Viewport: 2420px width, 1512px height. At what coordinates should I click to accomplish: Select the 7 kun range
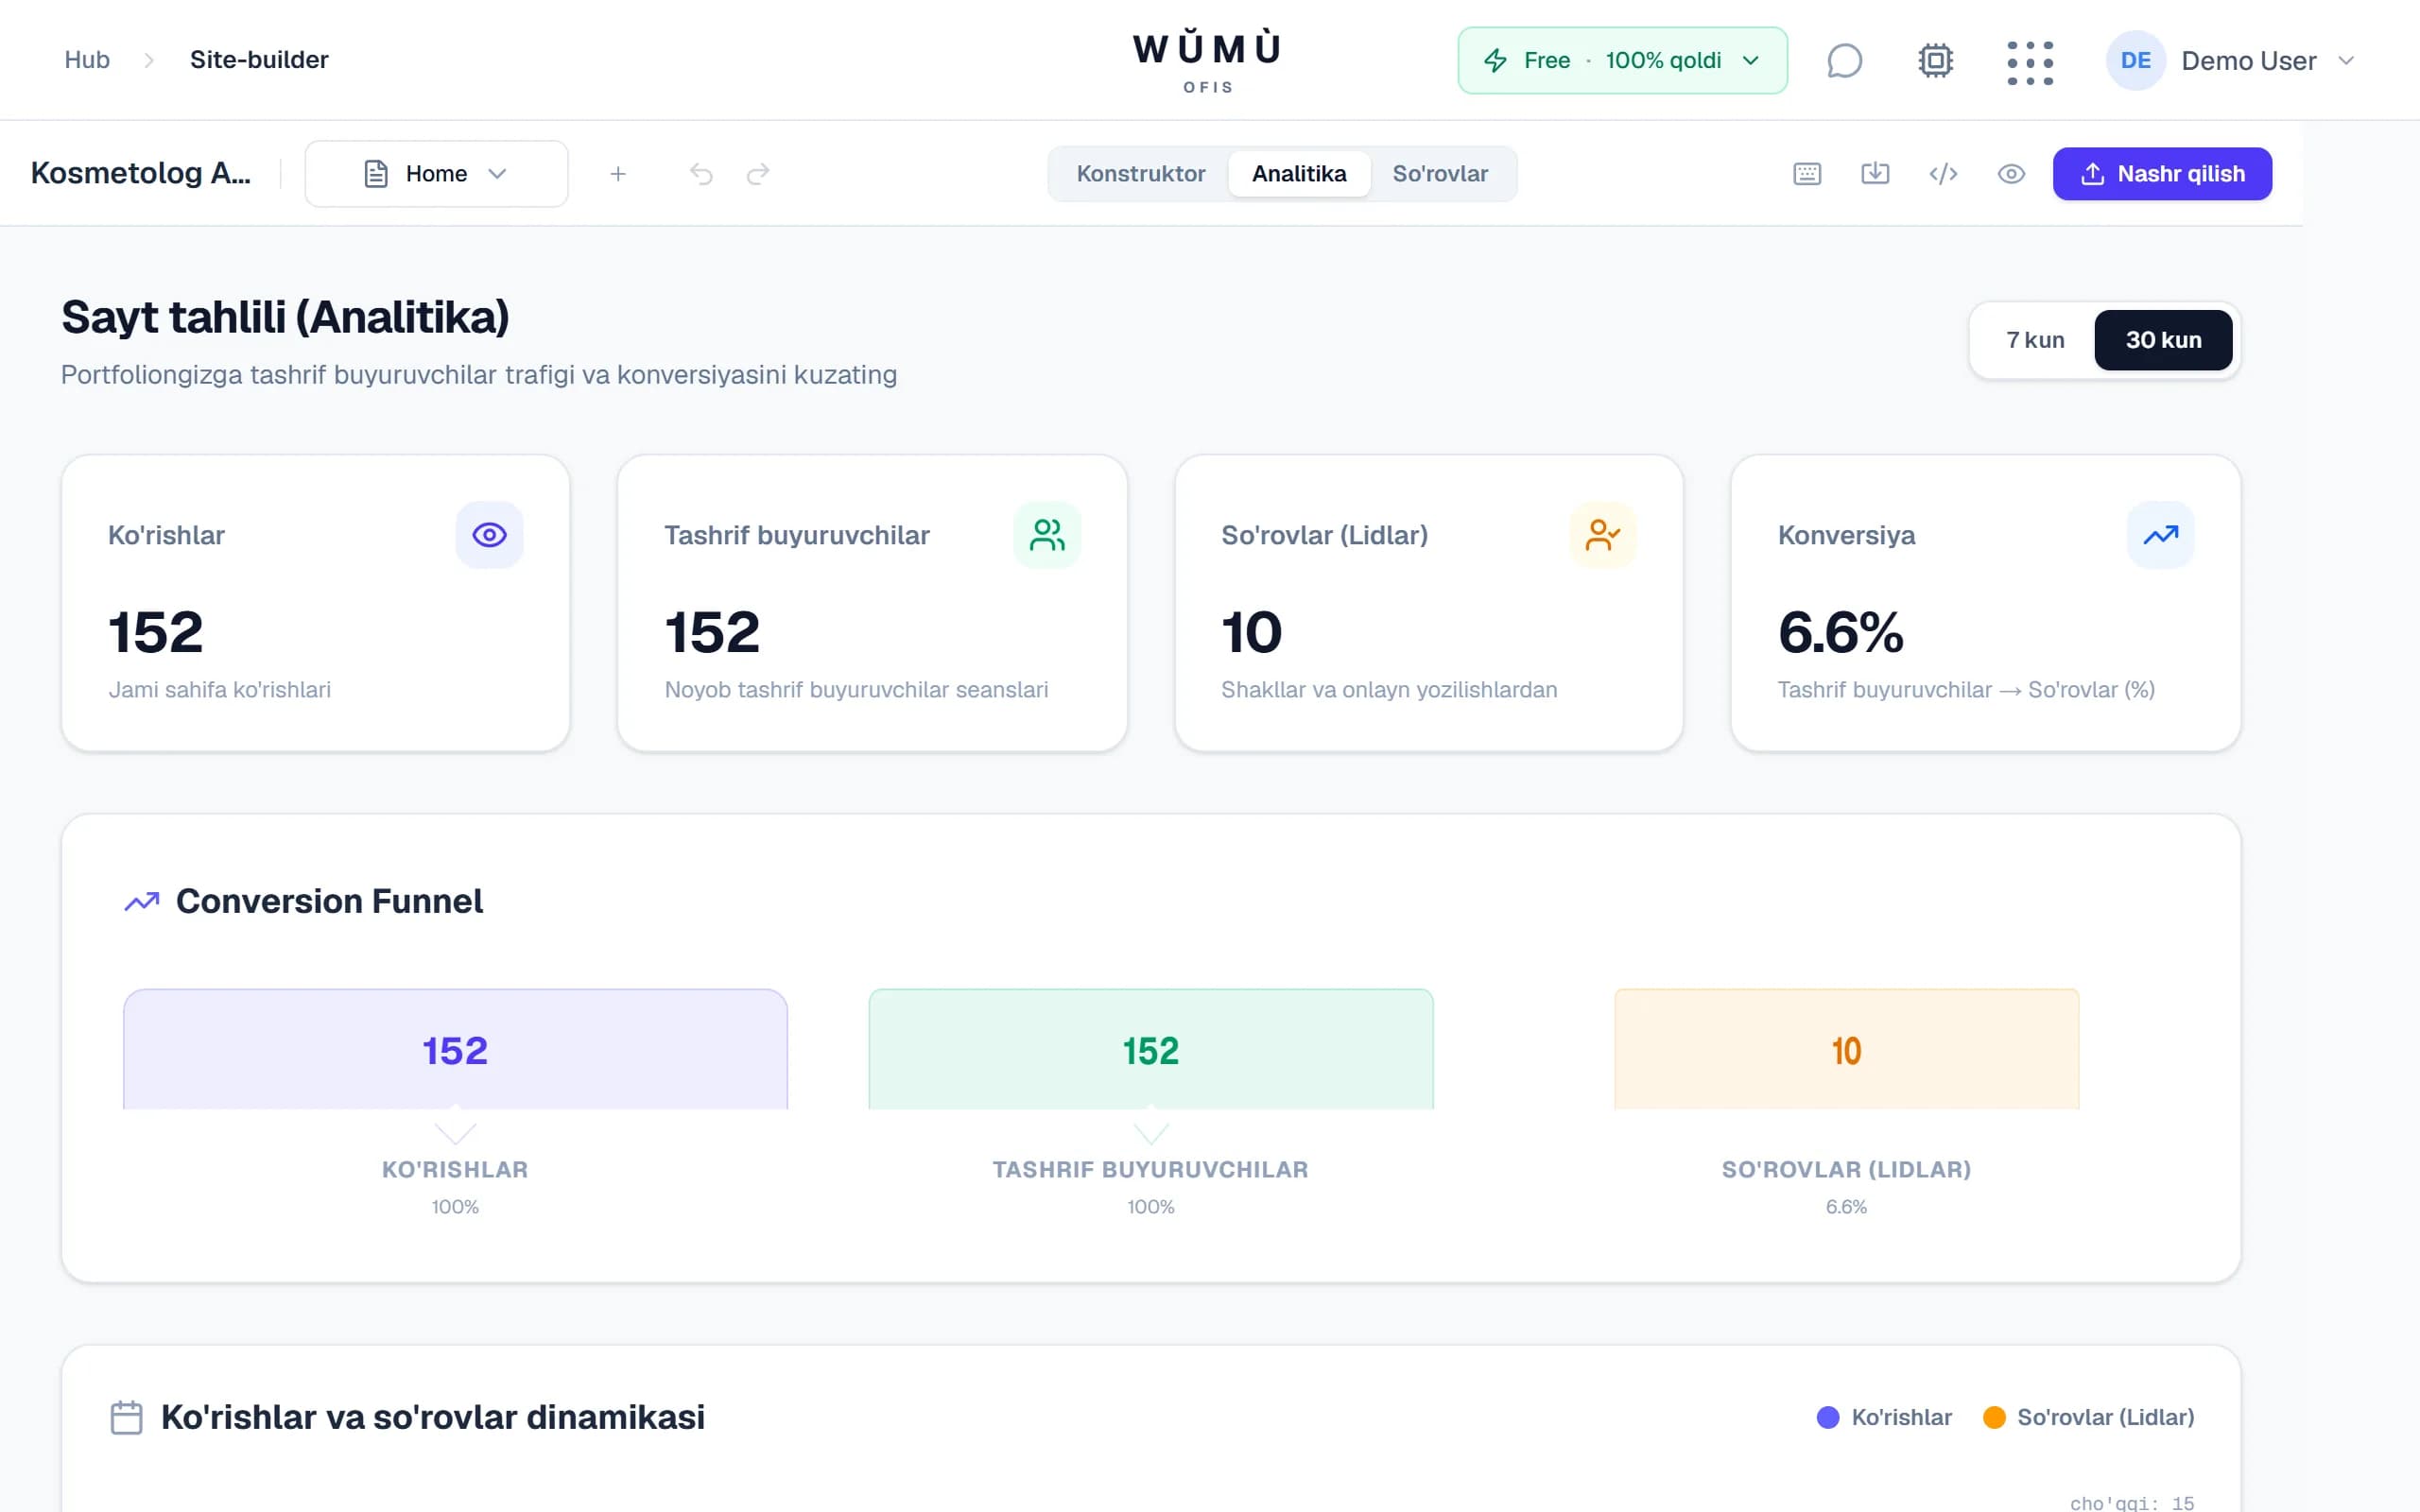pyautogui.click(x=2035, y=340)
